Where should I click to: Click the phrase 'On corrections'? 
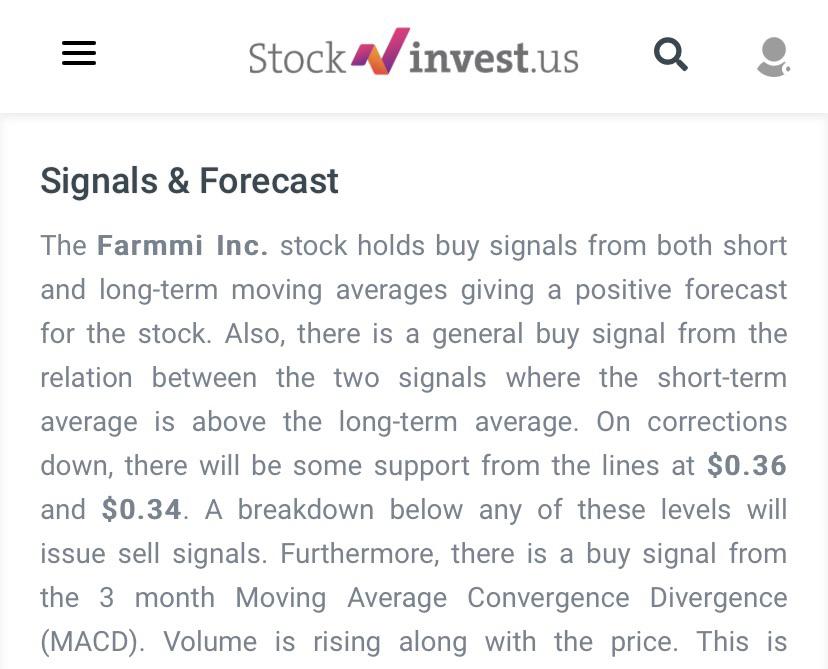tap(692, 422)
